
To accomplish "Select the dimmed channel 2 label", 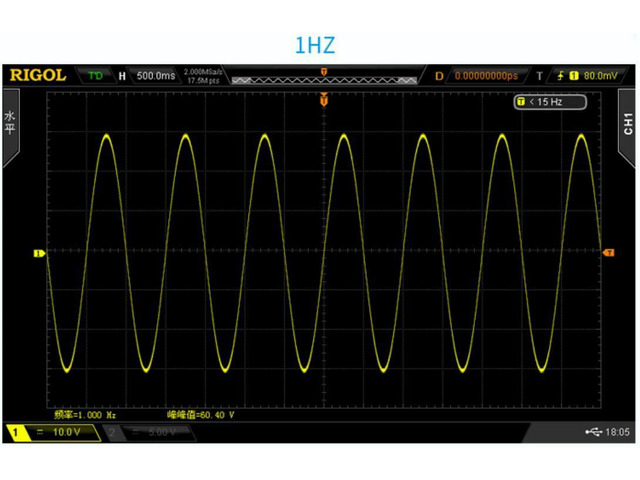I will pos(112,432).
